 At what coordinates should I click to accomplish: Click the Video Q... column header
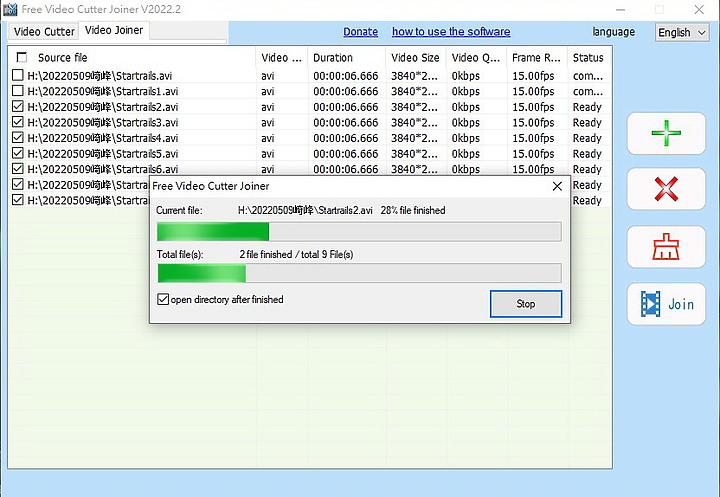click(x=477, y=58)
